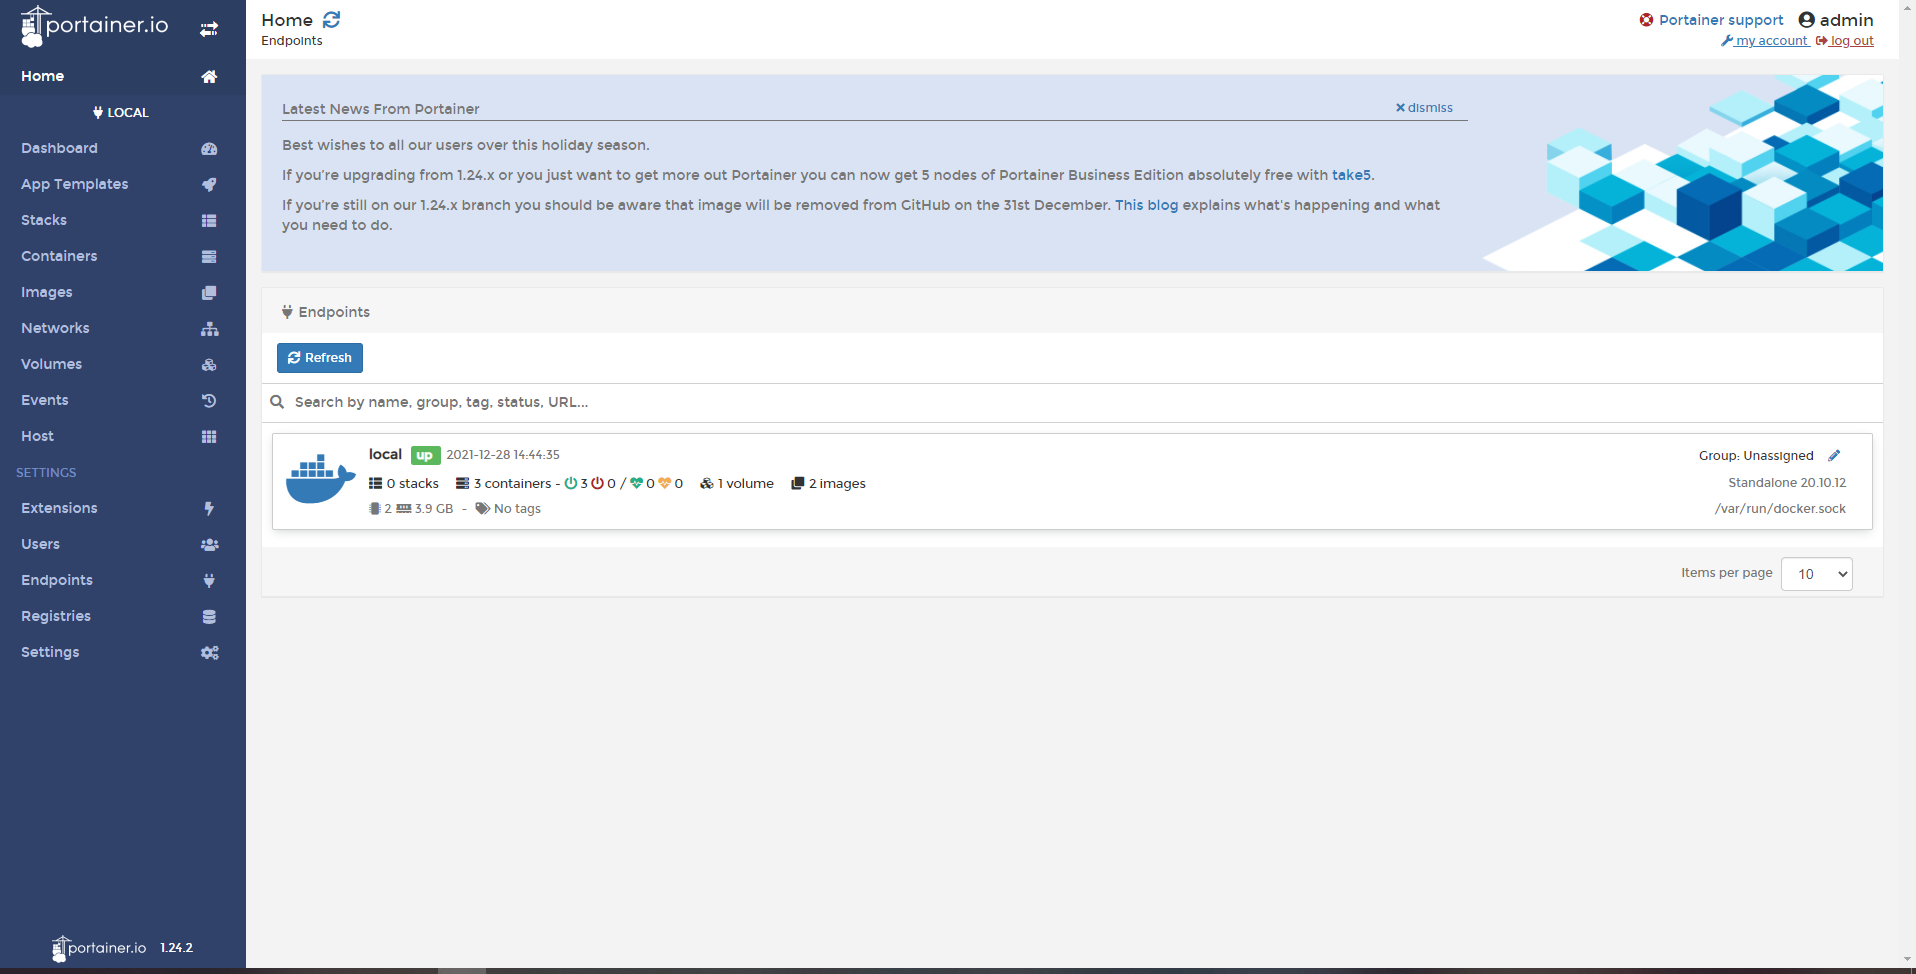Click the green up status badge
The width and height of the screenshot is (1916, 974).
[x=425, y=455]
